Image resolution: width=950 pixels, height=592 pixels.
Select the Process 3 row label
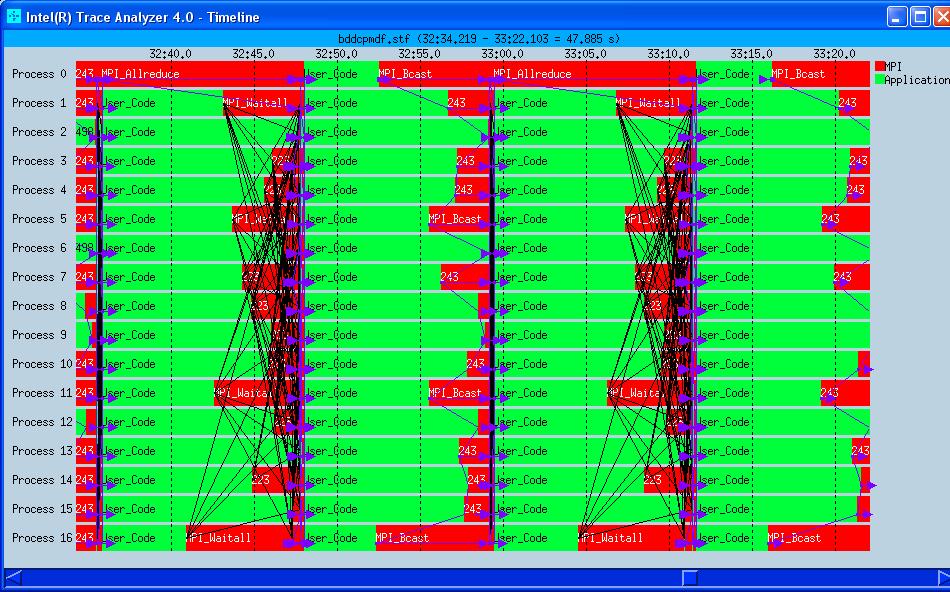point(39,161)
